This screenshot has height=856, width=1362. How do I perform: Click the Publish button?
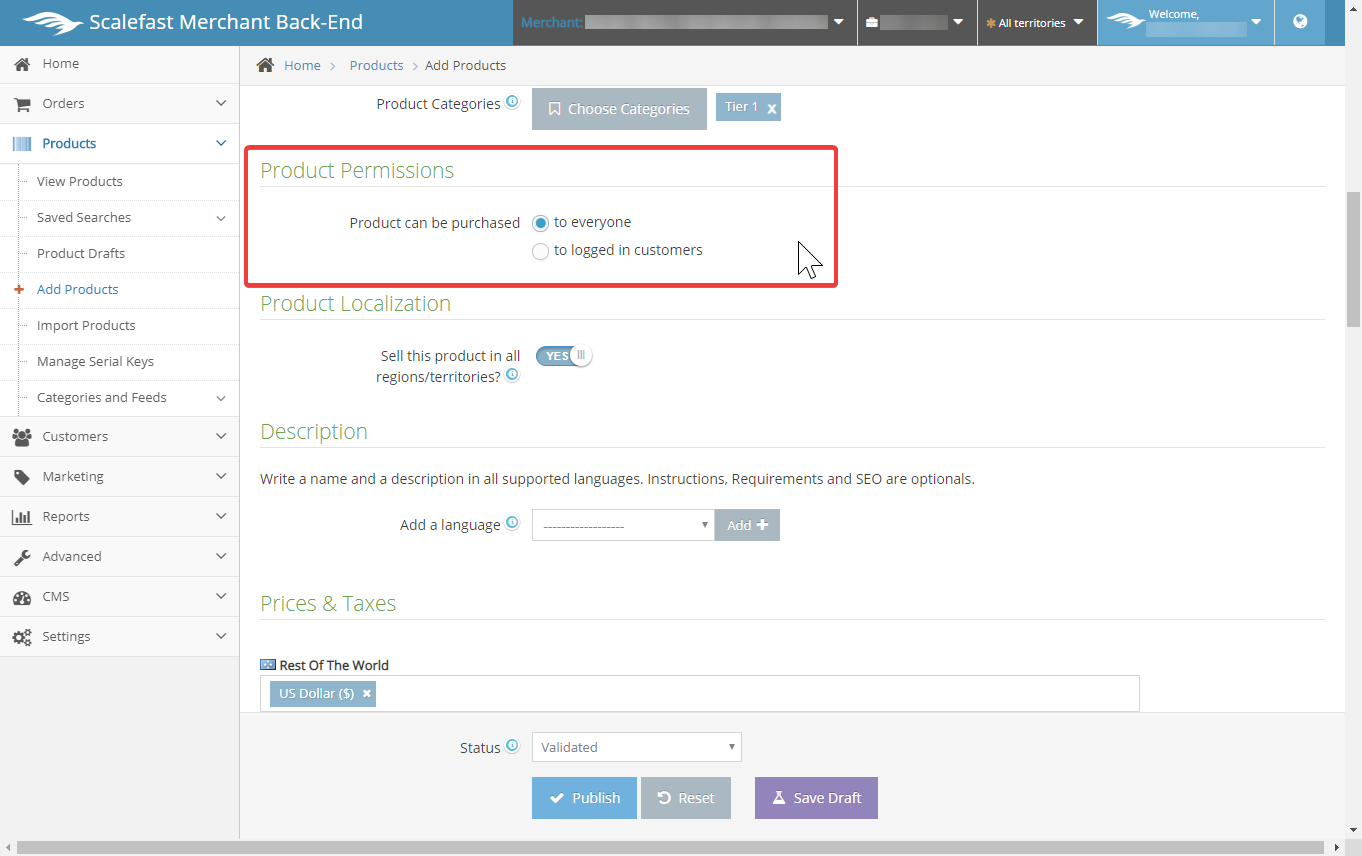click(x=584, y=798)
